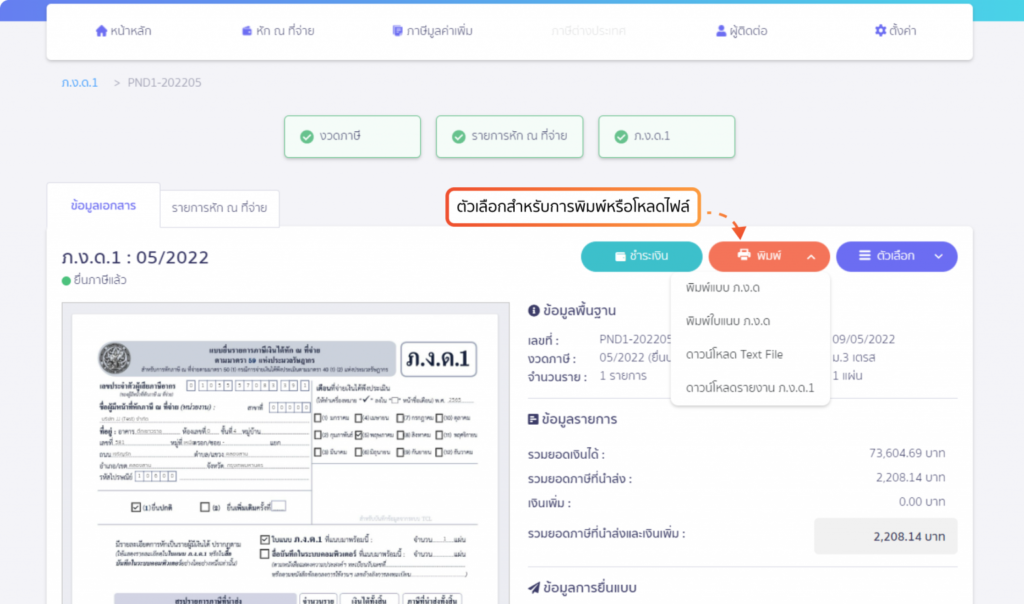Switch to the รายการหัก ณ ที่จ่าย tab
Viewport: 1024px width, 604px height.
(219, 208)
